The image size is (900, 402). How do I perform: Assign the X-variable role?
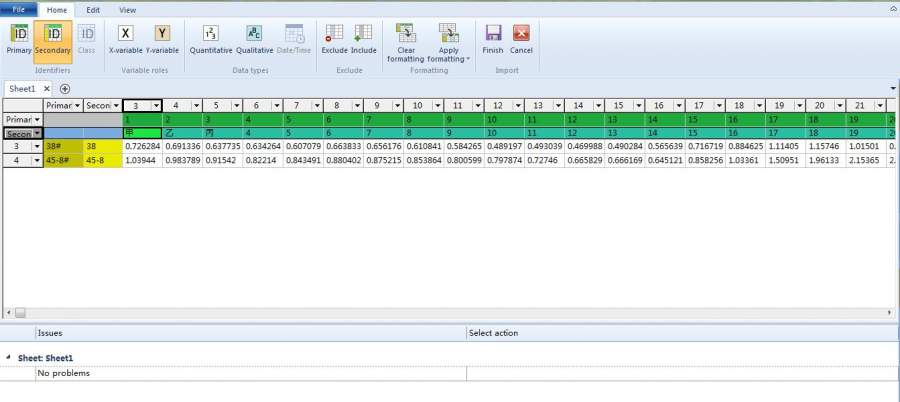coord(125,40)
